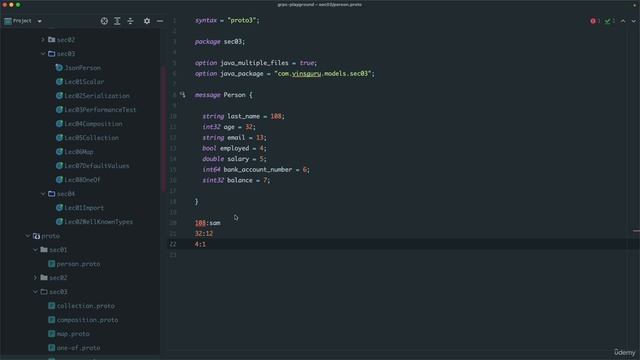This screenshot has width=640, height=360.
Task: Click the Collapse All toolbar icon
Action: pyautogui.click(x=130, y=21)
